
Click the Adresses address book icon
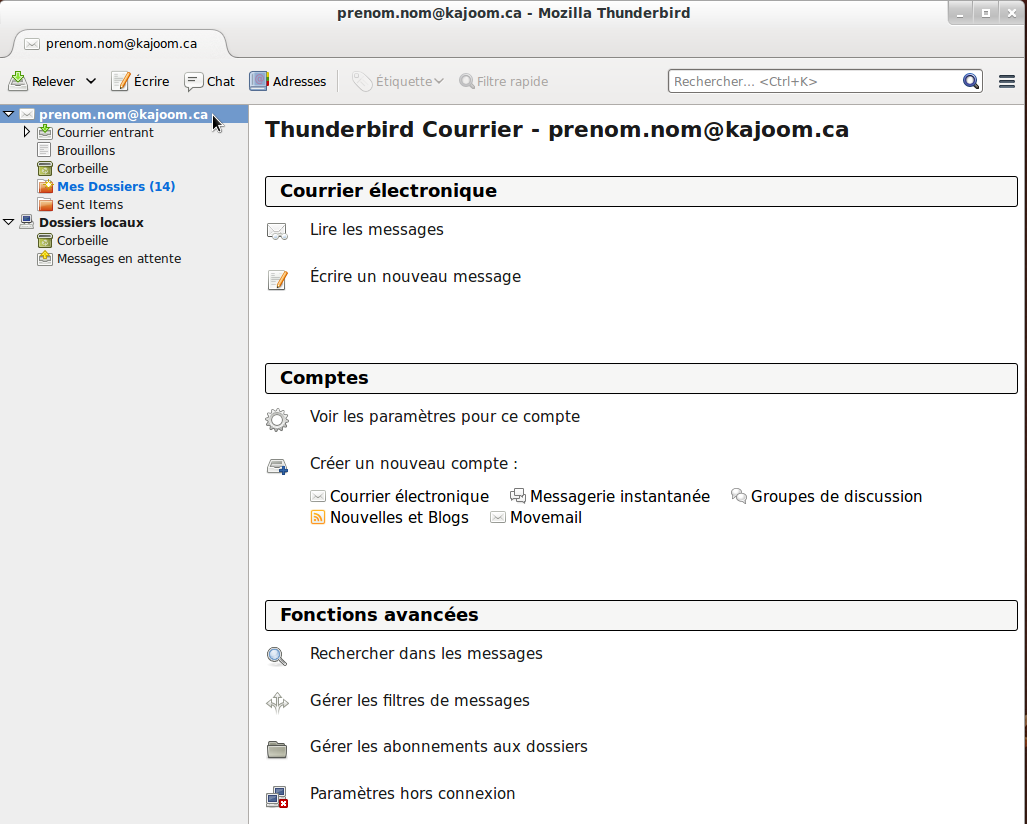click(x=259, y=81)
